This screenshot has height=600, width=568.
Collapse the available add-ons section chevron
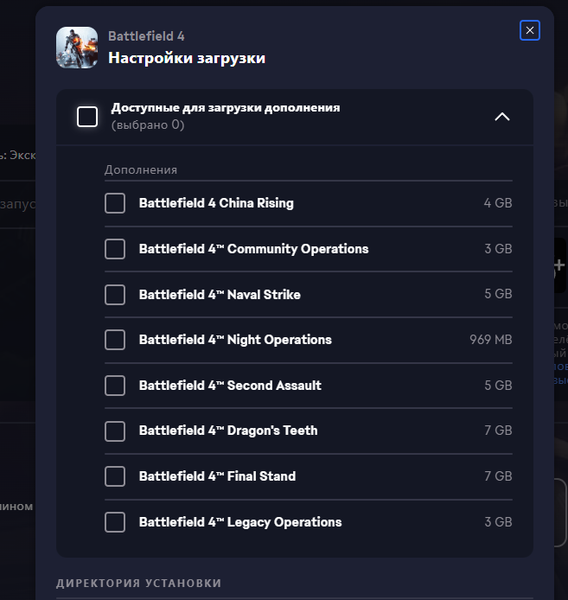click(x=502, y=117)
